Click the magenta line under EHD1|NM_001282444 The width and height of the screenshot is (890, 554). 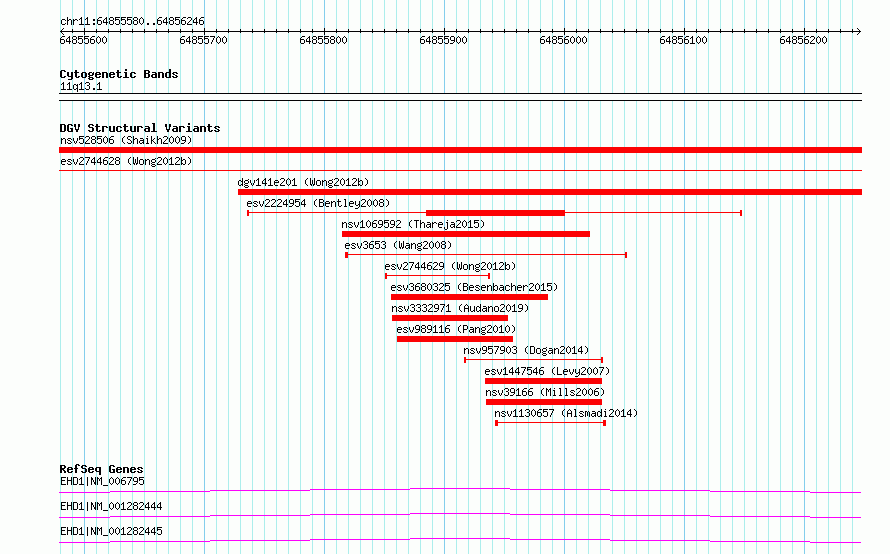(460, 515)
